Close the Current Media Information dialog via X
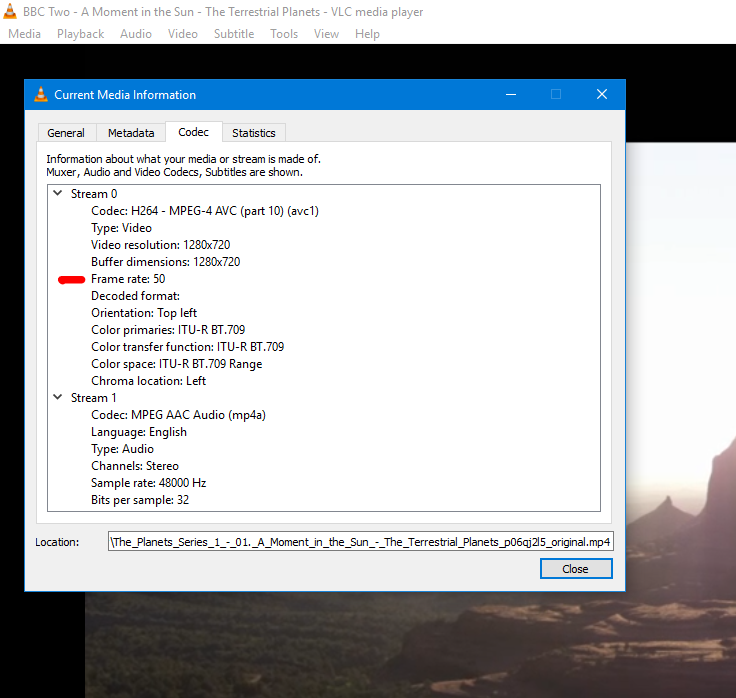736x698 pixels. click(601, 95)
